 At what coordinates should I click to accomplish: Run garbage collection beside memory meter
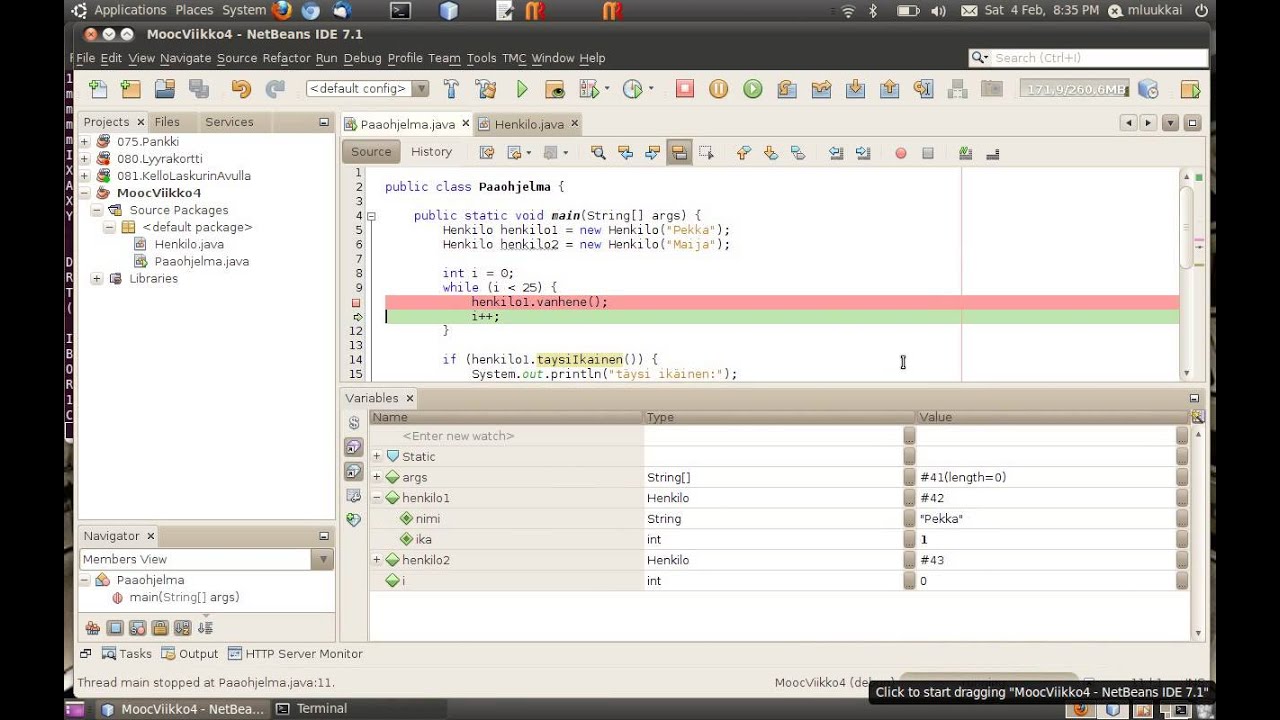1148,89
